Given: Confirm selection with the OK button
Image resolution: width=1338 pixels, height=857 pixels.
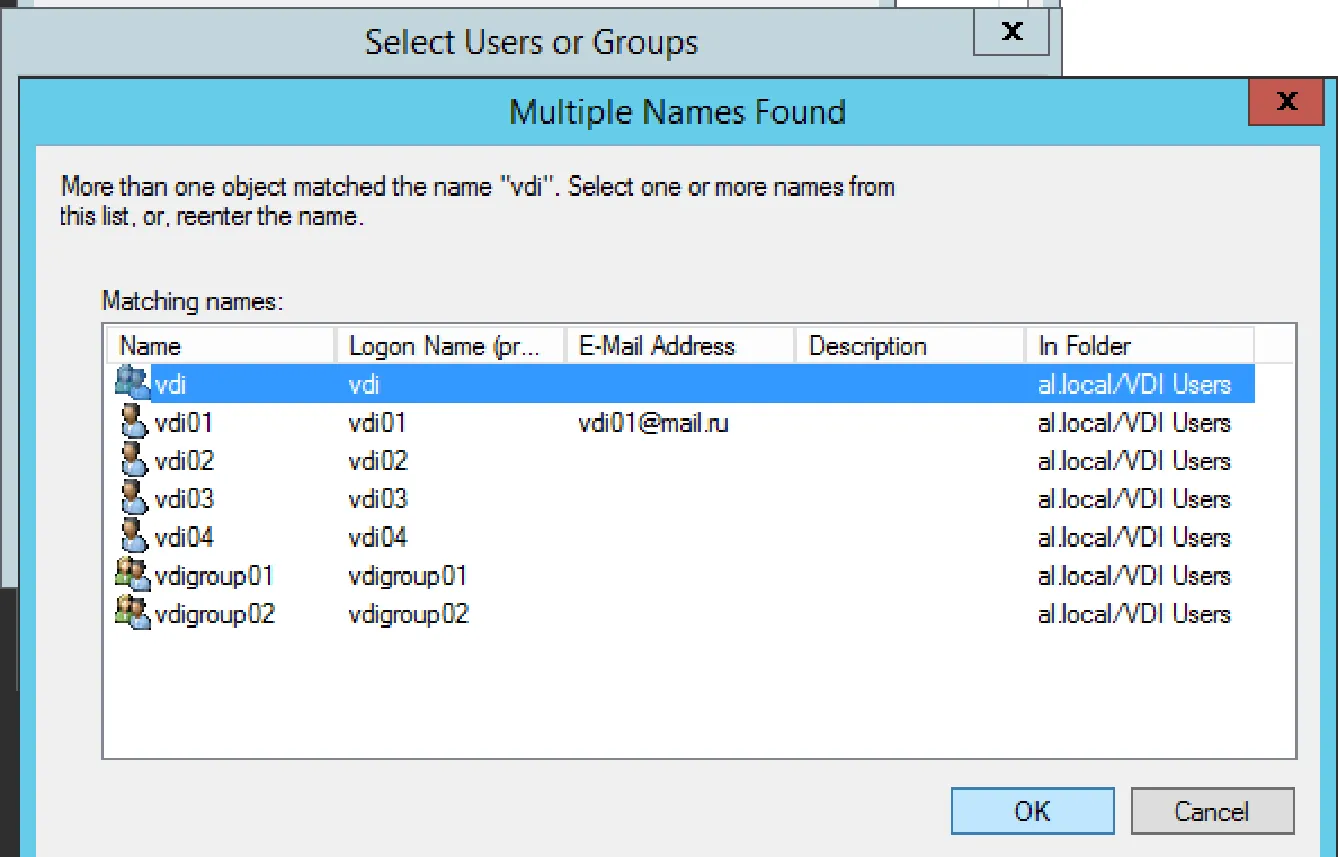Looking at the screenshot, I should coord(1032,811).
